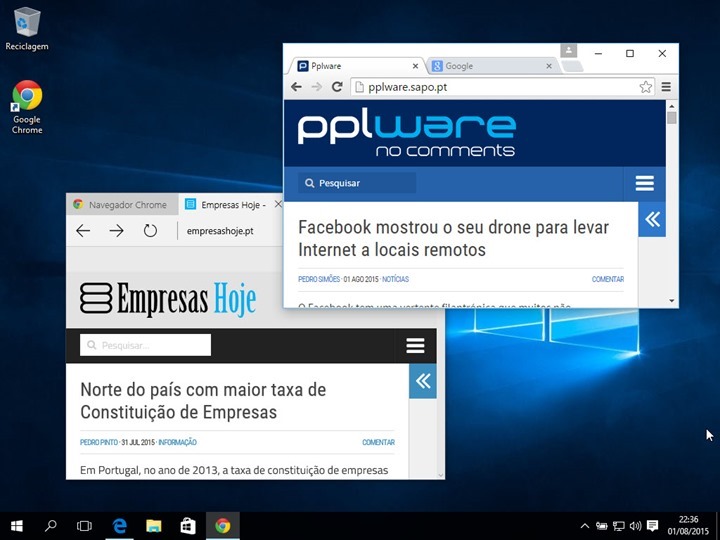Open Google Chrome from the taskbar
This screenshot has width=720, height=540.
223,526
